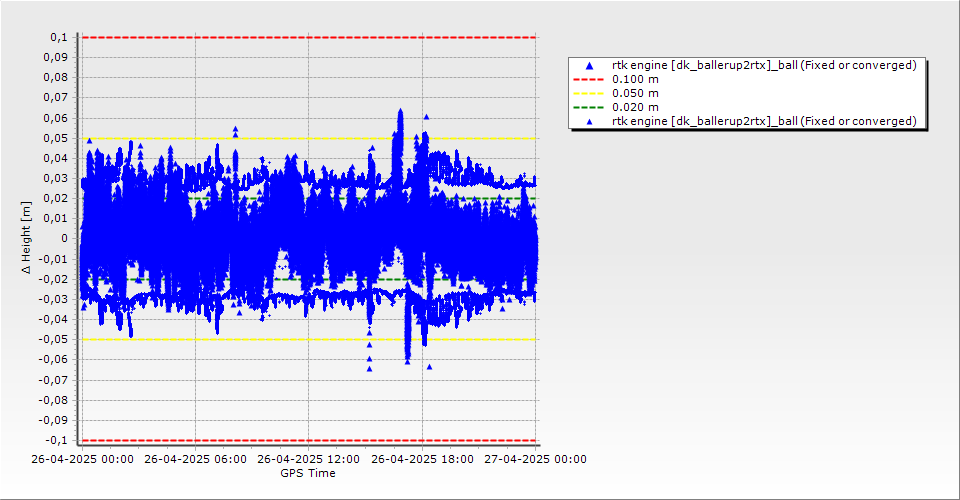Click the 0.100 m legend label
The height and width of the screenshot is (500, 960).
(635, 79)
